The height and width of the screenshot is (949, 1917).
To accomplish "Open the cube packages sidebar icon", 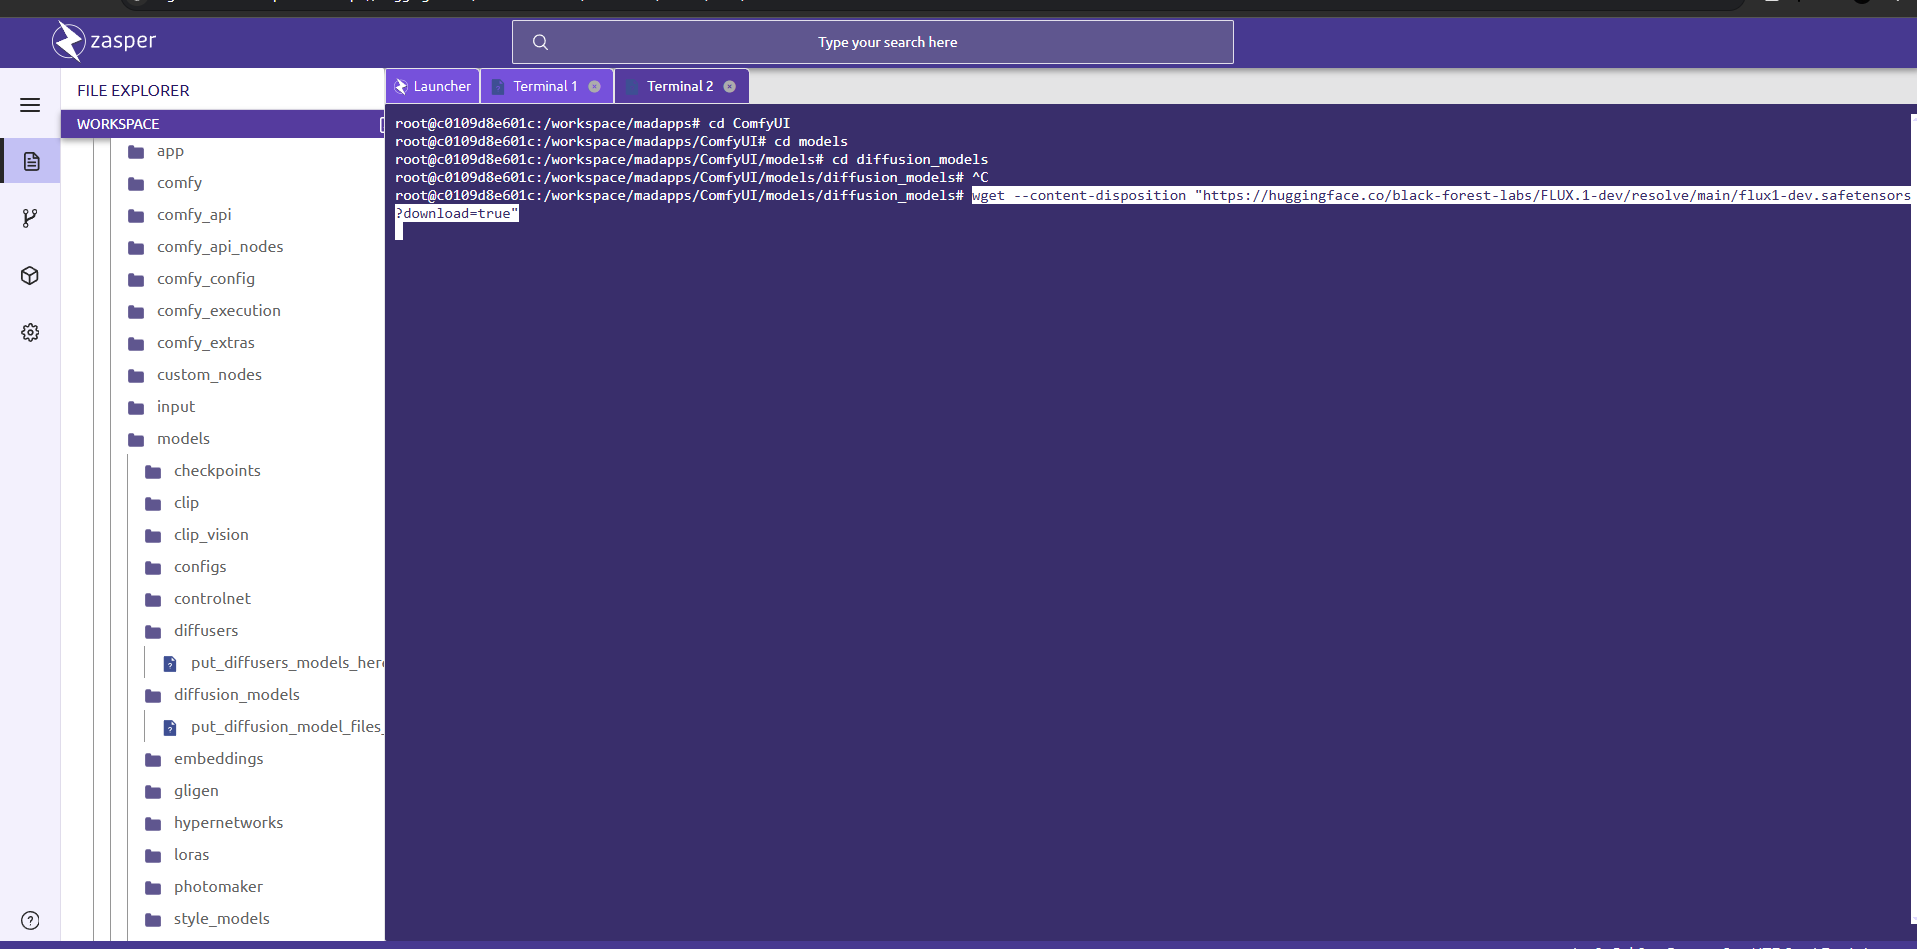I will [x=30, y=275].
